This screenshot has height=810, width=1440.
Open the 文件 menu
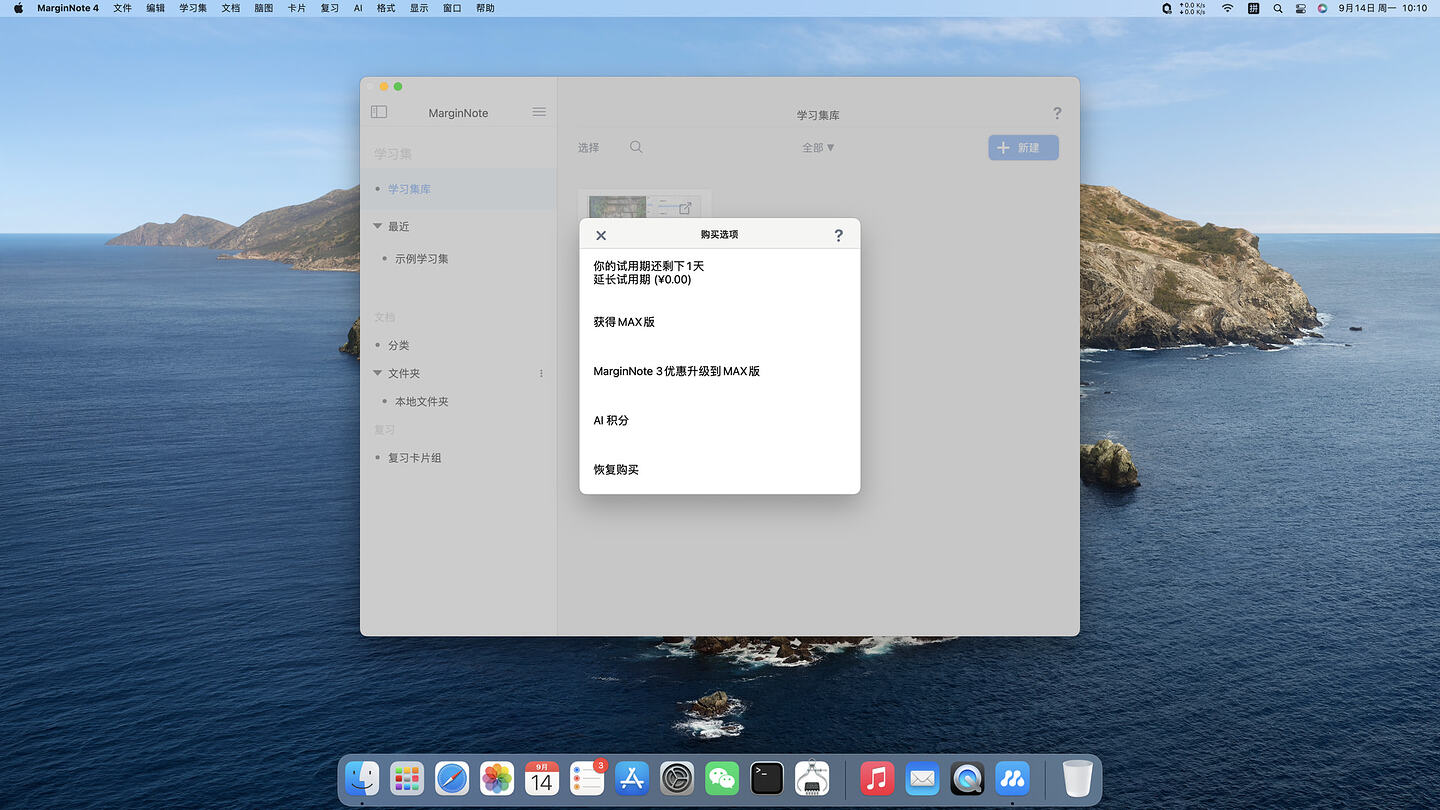click(122, 8)
